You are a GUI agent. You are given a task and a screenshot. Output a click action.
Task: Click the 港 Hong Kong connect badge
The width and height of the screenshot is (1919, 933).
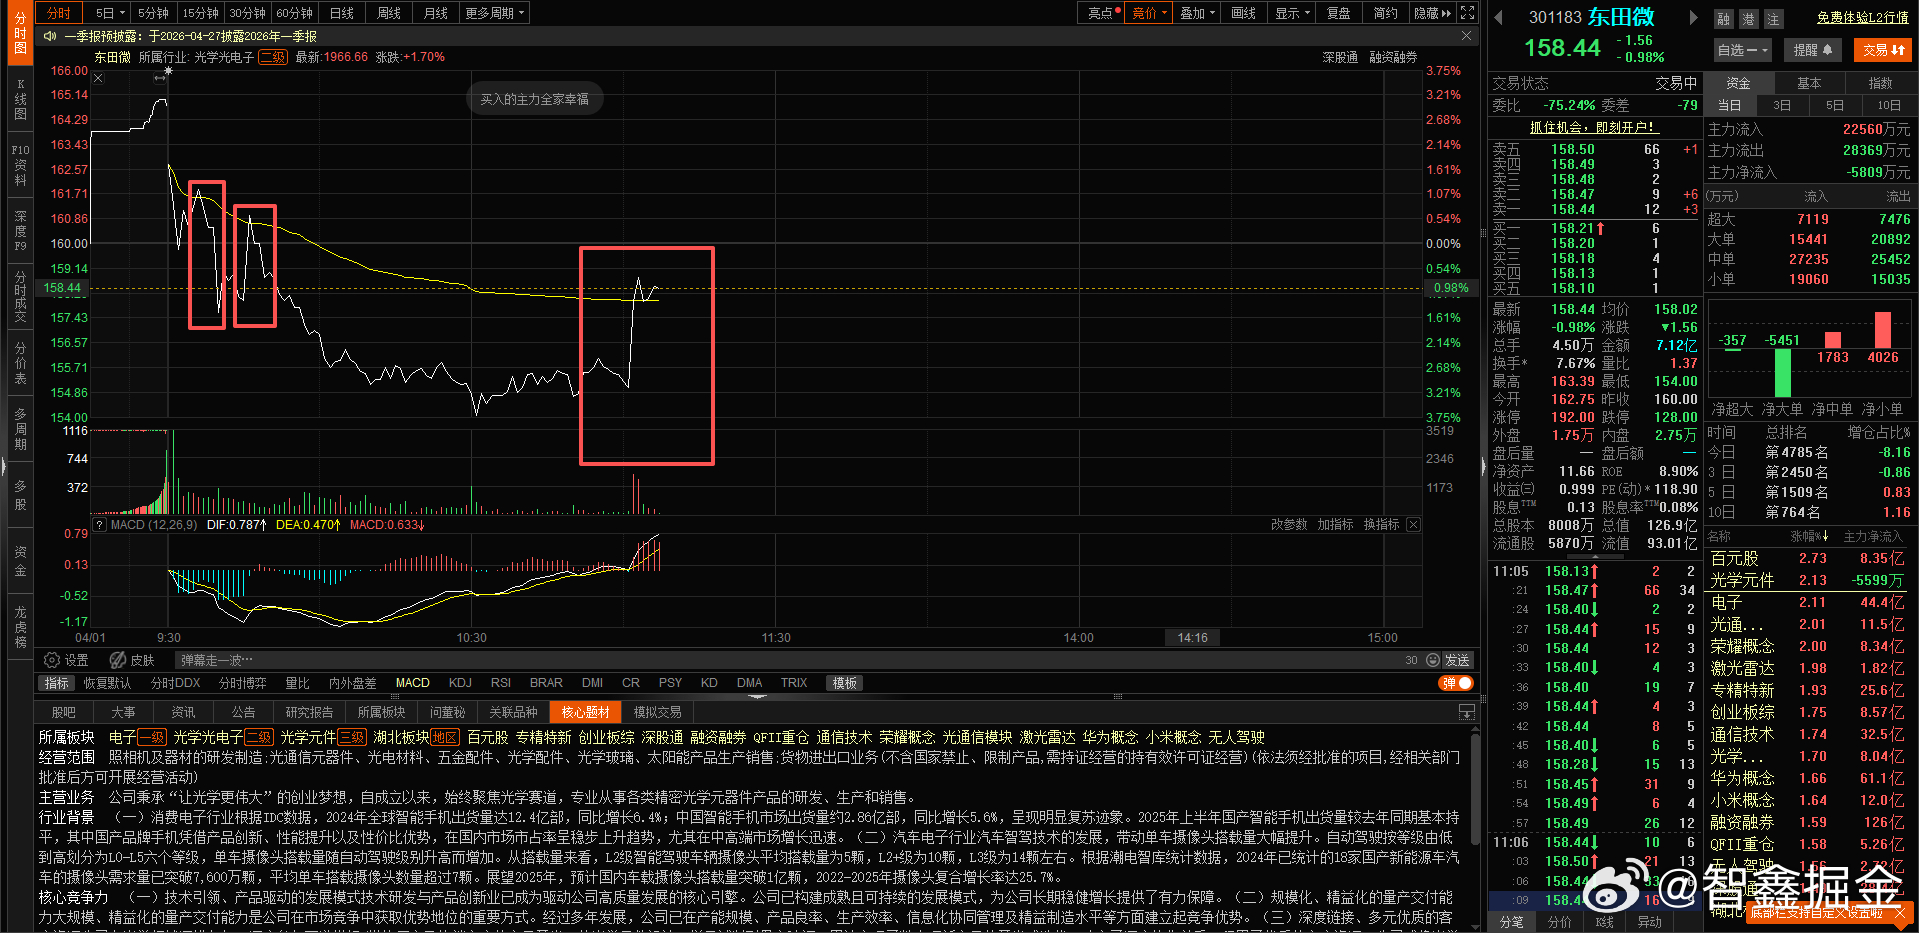1748,19
